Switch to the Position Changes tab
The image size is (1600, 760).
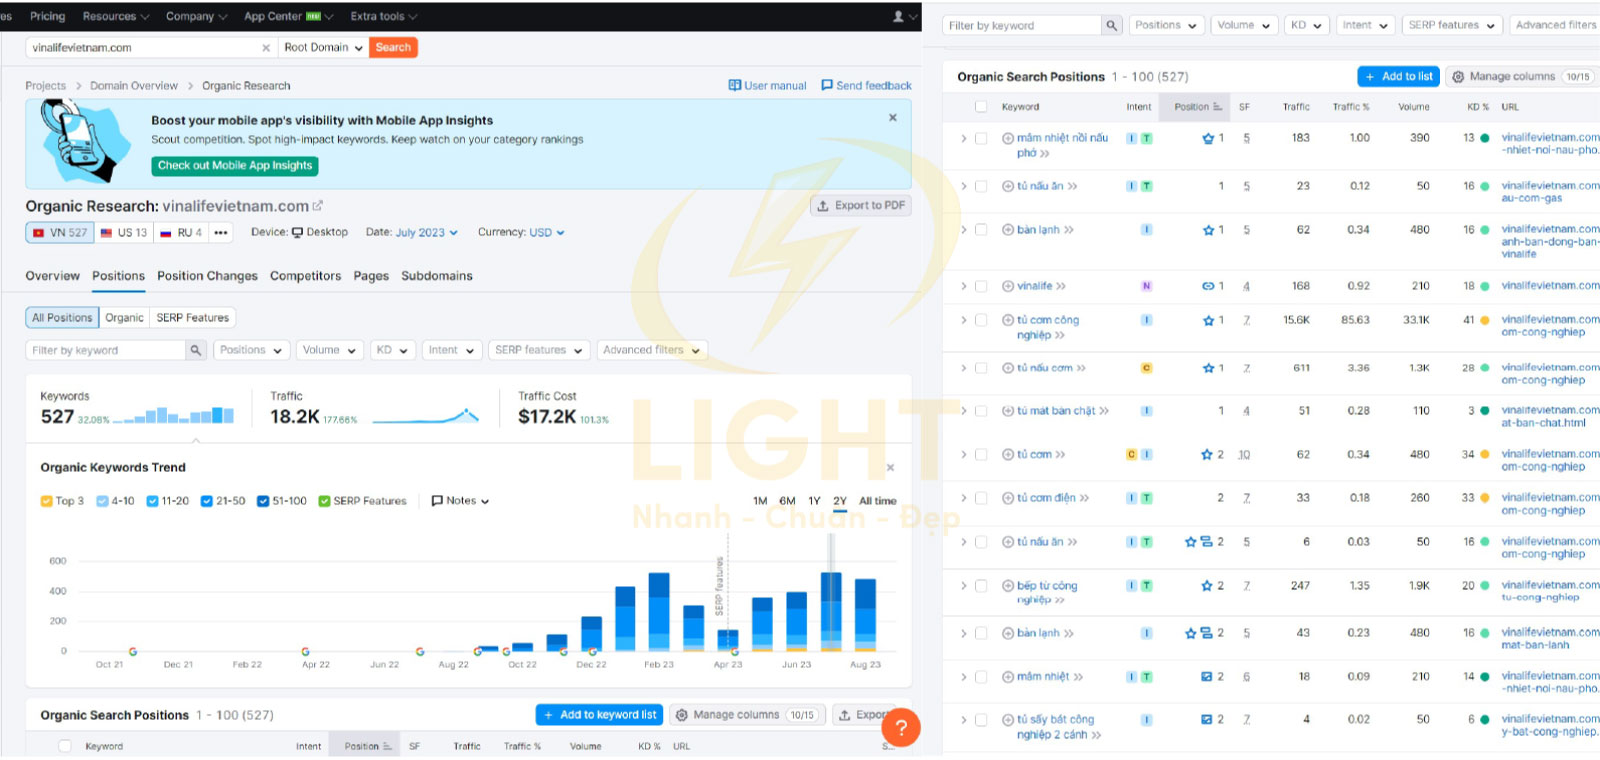click(x=207, y=276)
